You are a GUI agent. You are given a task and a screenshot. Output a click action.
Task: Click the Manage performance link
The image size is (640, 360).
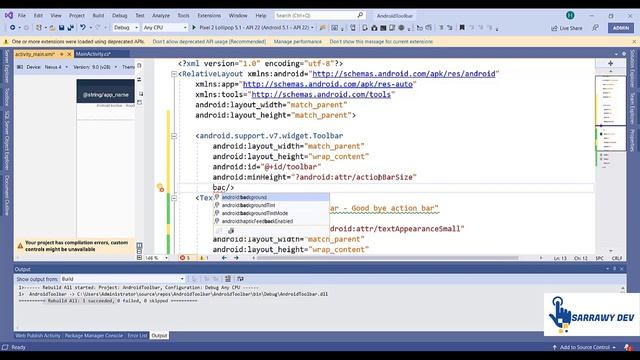(298, 42)
